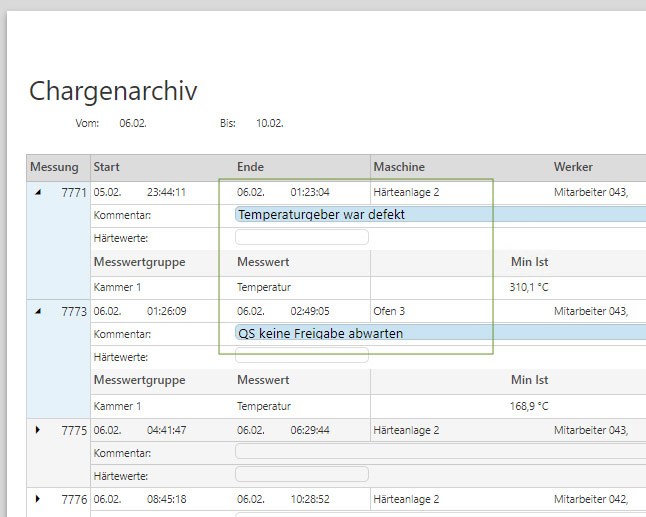646x517 pixels.
Task: Expand the measurement 7775 row
Action: pos(38,430)
